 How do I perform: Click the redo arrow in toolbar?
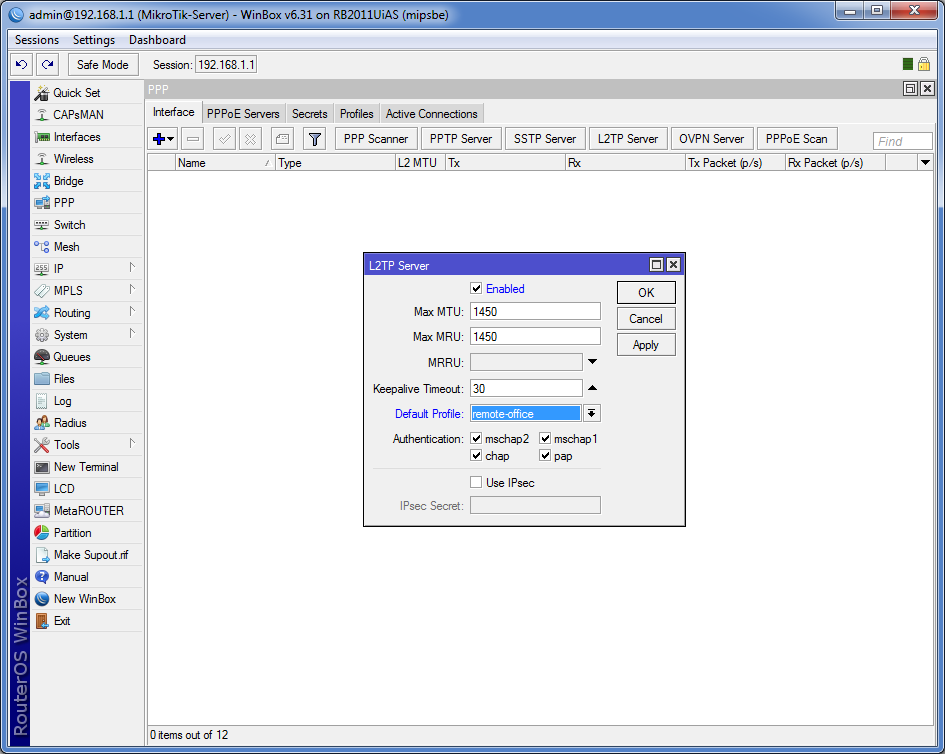tap(48, 64)
